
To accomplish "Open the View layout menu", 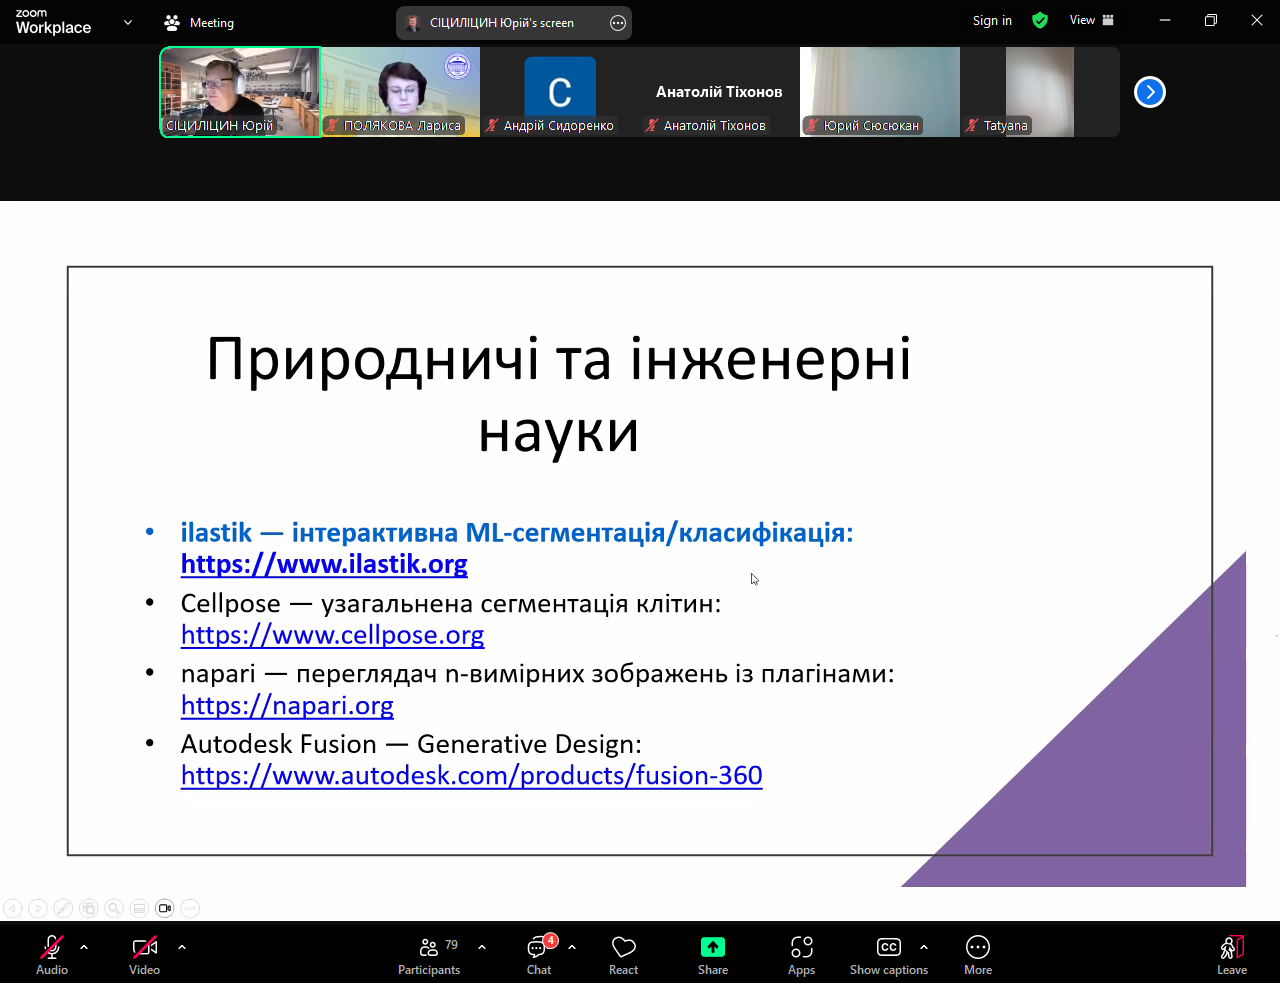I will (x=1091, y=20).
